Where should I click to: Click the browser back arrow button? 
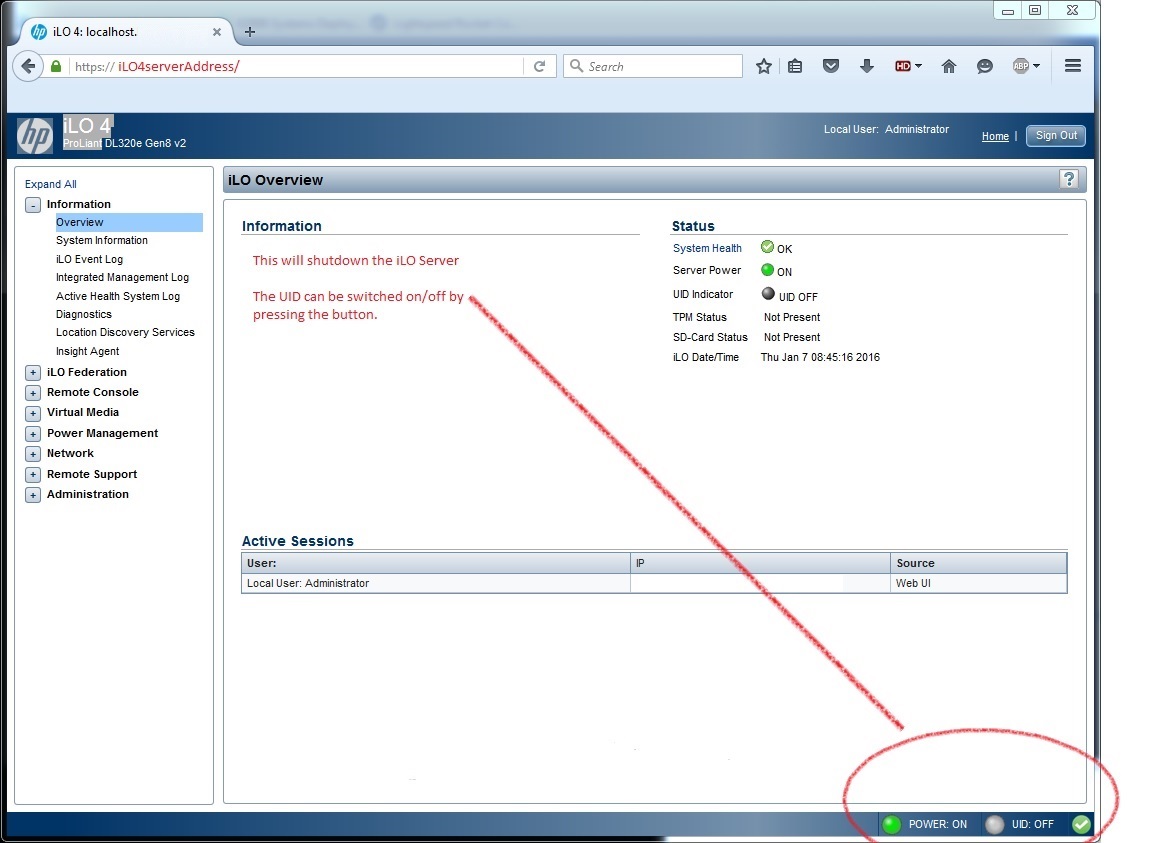[x=28, y=66]
